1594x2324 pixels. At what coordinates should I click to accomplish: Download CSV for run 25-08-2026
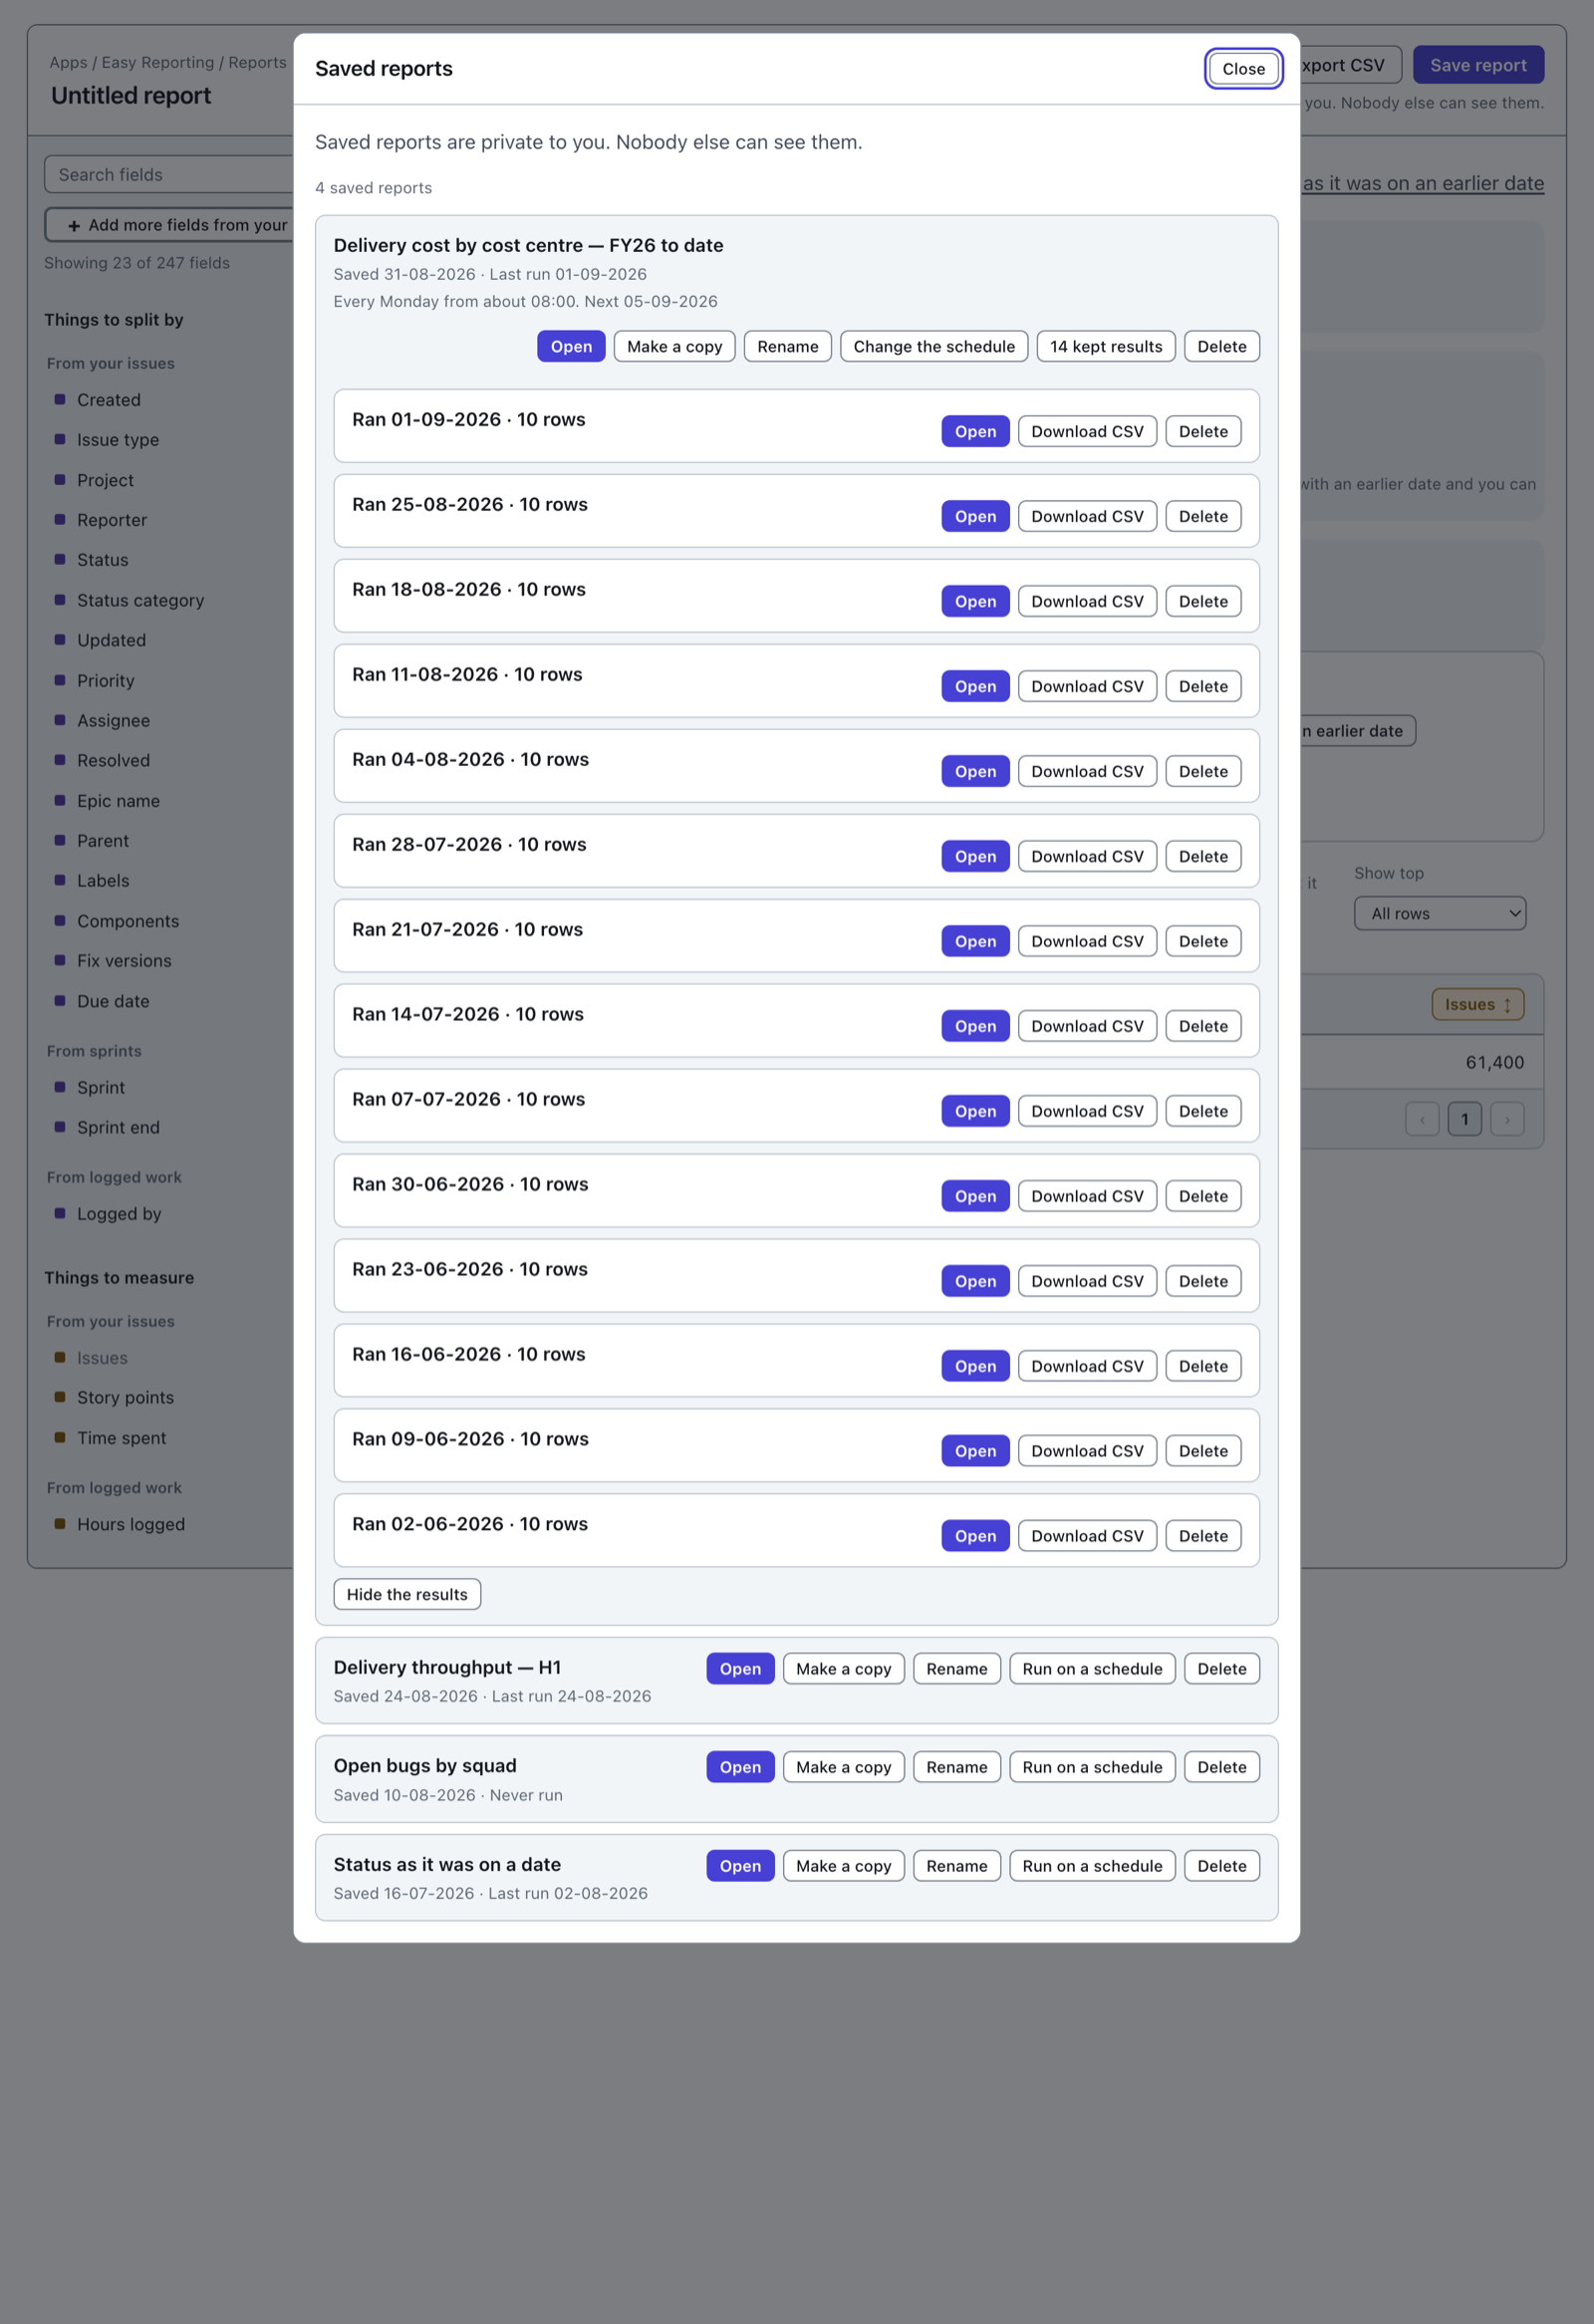[x=1087, y=516]
